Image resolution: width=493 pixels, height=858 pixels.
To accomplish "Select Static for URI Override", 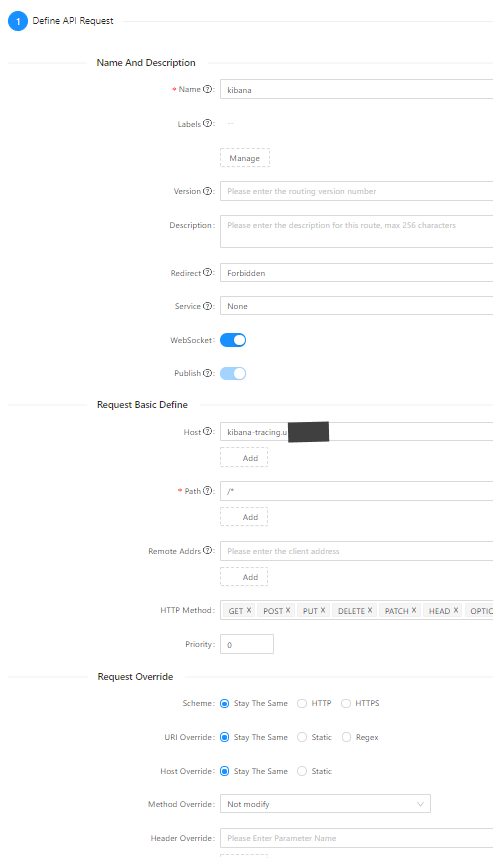I will point(301,738).
